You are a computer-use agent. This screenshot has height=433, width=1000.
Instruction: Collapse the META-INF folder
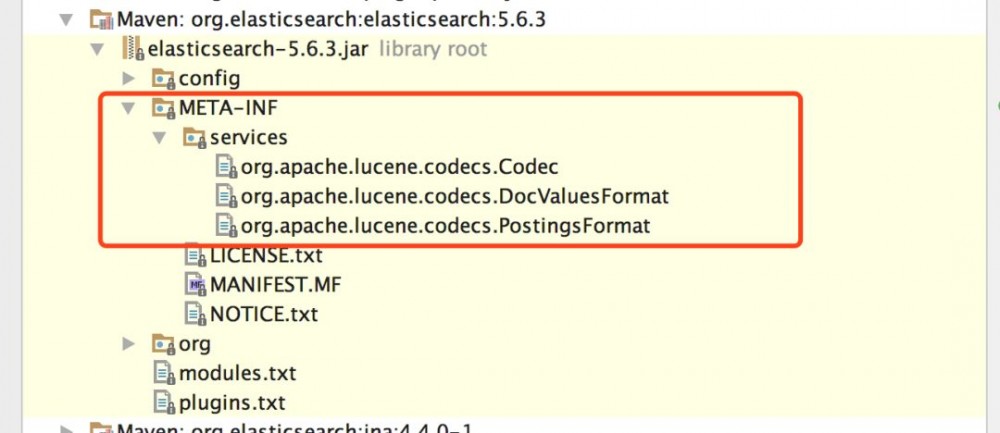pos(128,108)
